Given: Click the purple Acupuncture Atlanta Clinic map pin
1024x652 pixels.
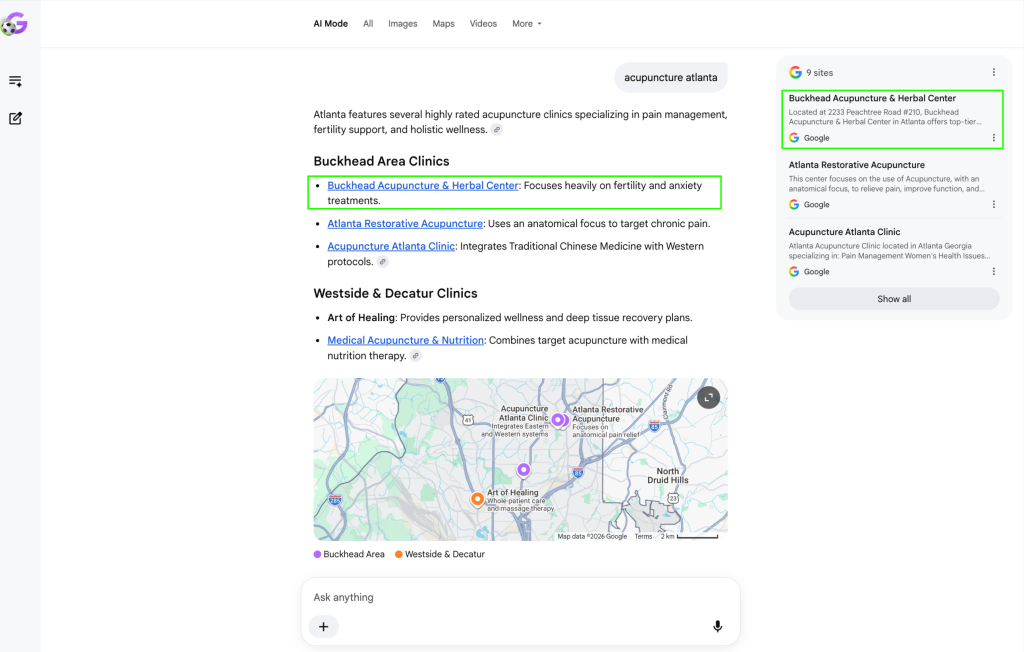Looking at the screenshot, I should (x=557, y=419).
